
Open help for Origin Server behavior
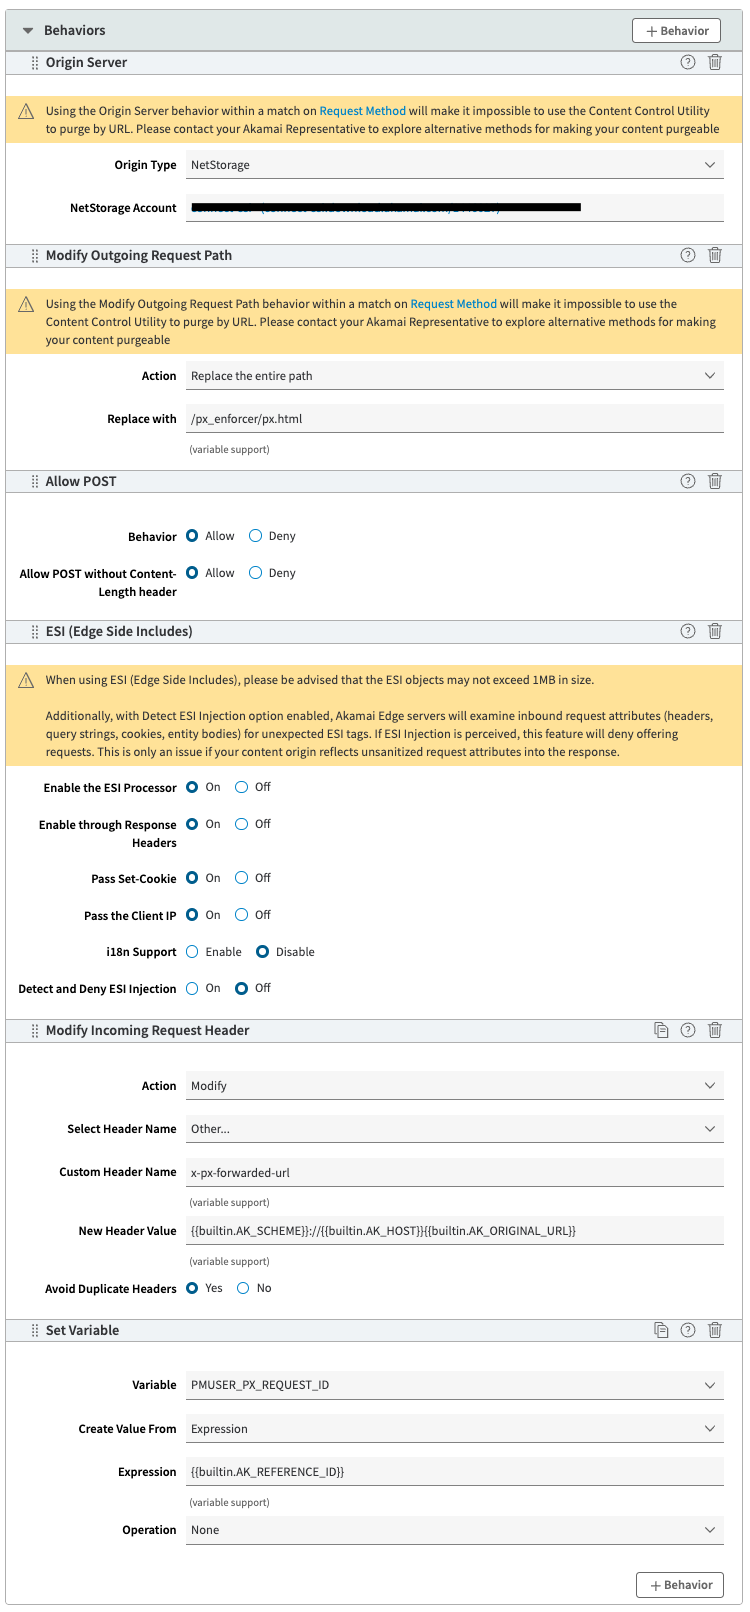tap(688, 62)
